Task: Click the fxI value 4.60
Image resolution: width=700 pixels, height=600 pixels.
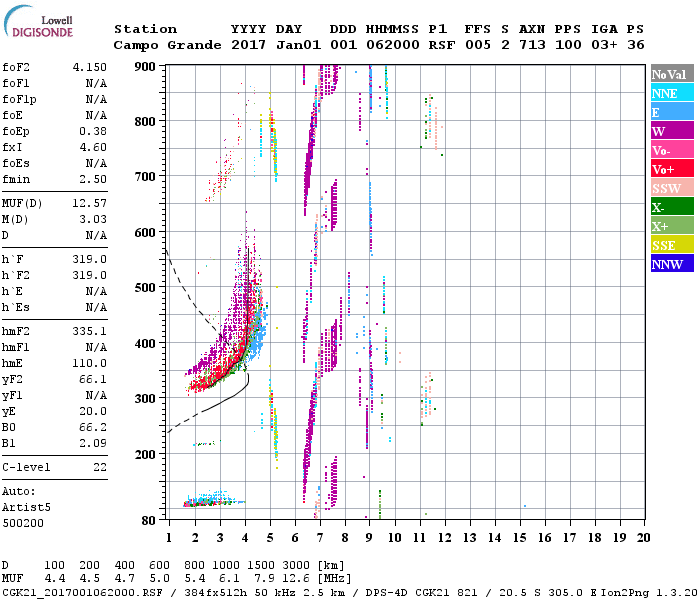Action: pyautogui.click(x=93, y=147)
